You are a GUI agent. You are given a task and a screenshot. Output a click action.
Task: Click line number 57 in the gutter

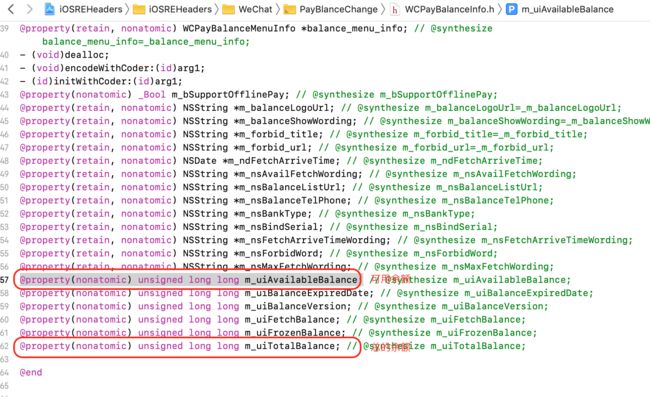(5, 280)
